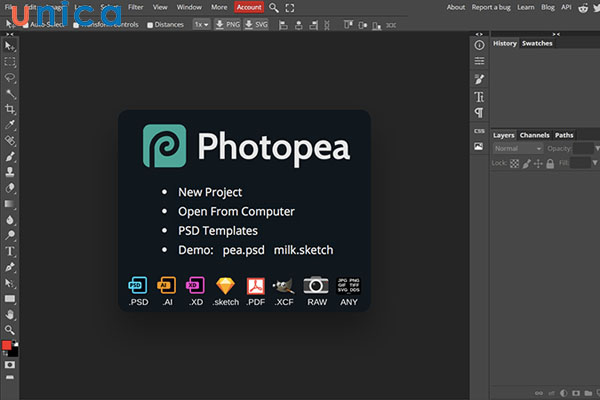The height and width of the screenshot is (400, 600).
Task: Click the red Account button
Action: 249,7
